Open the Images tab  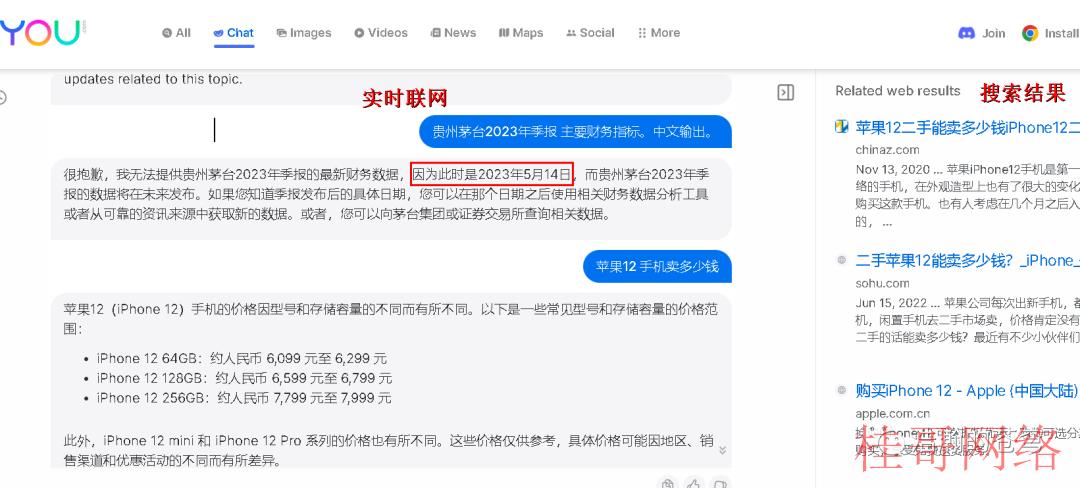304,32
